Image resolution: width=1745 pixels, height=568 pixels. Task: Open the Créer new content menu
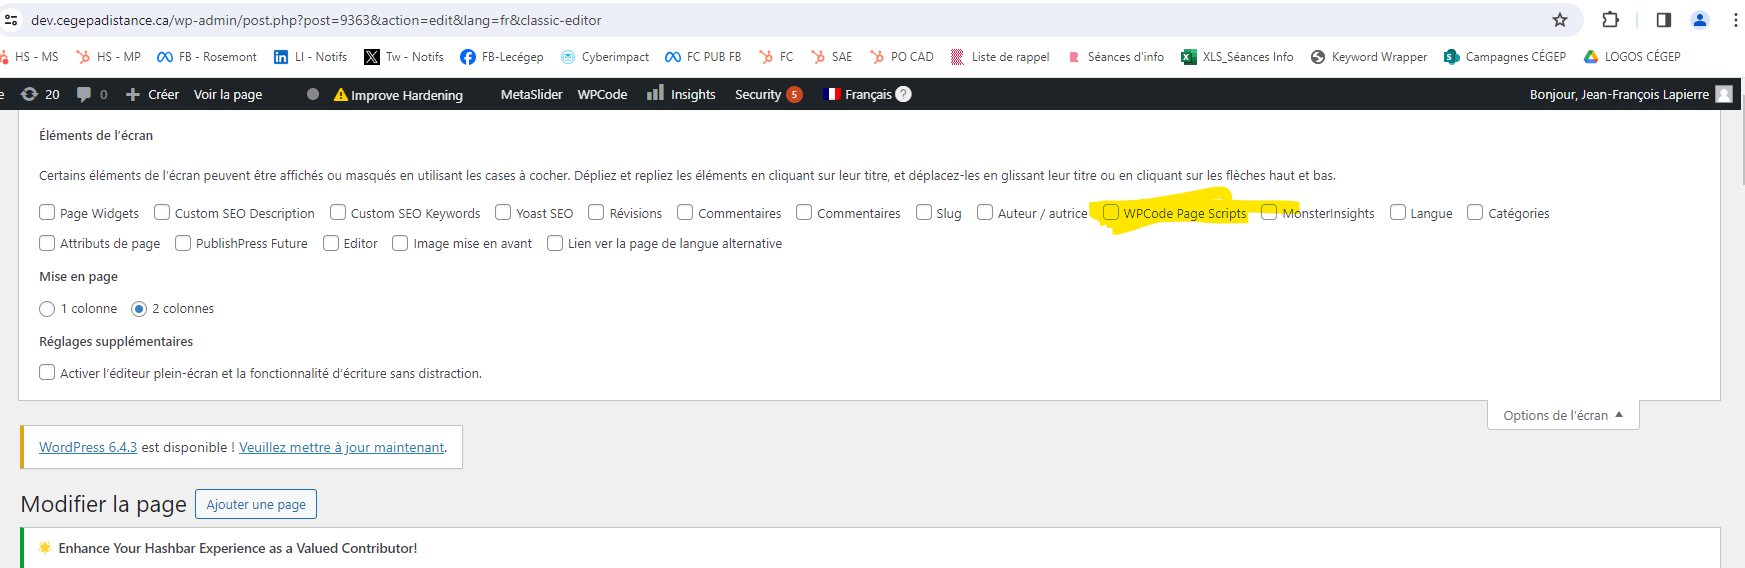coord(153,94)
